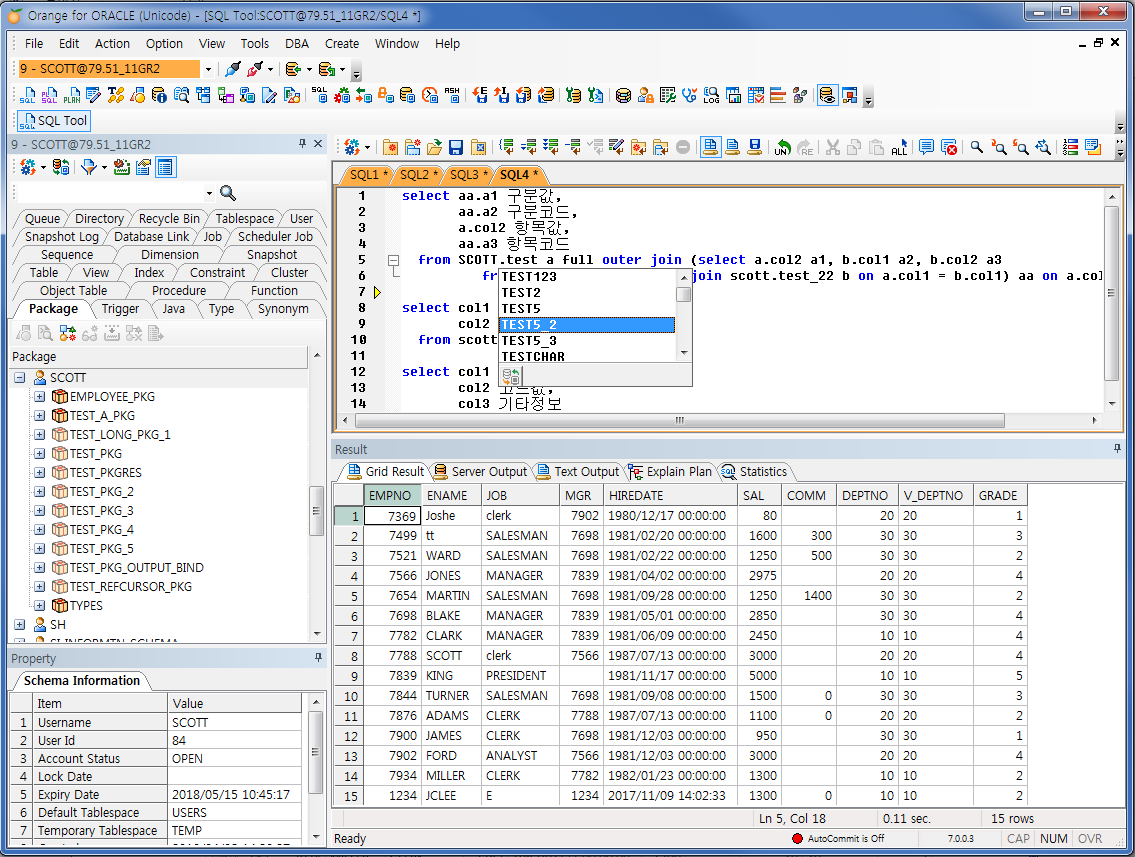
Task: Switch to the Statistics tab
Action: (754, 471)
